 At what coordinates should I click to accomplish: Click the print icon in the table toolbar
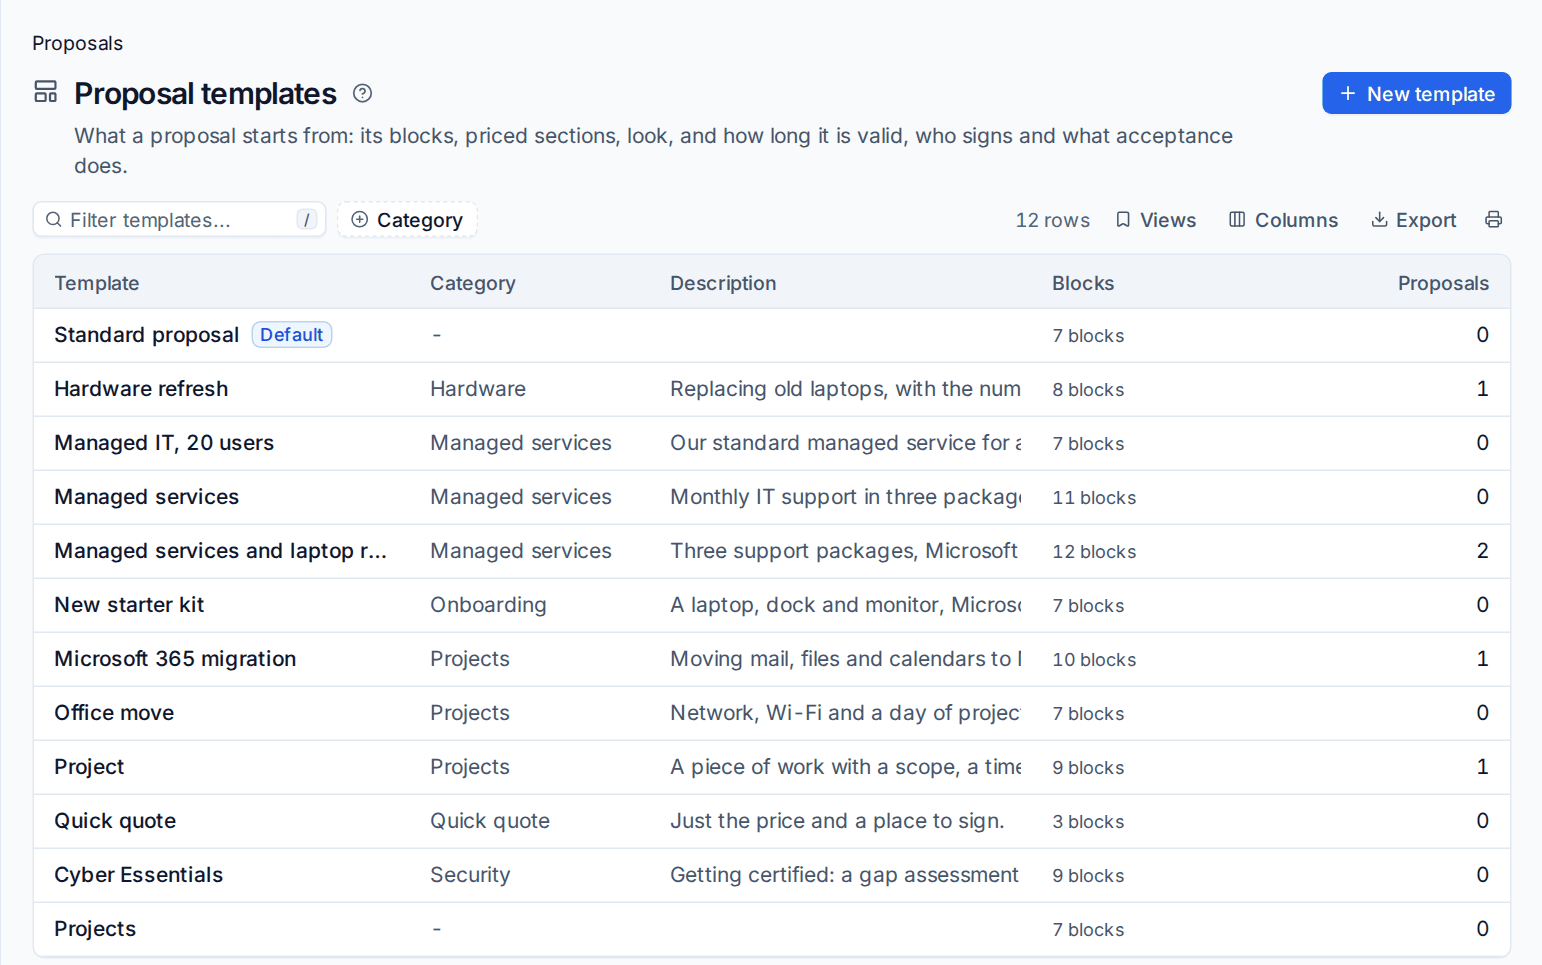point(1493,220)
